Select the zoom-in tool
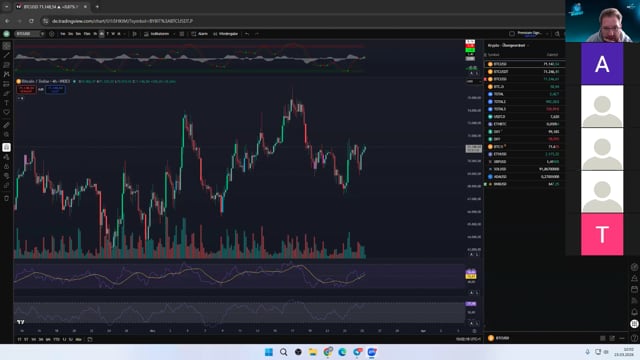The image size is (640, 360). click(7, 134)
